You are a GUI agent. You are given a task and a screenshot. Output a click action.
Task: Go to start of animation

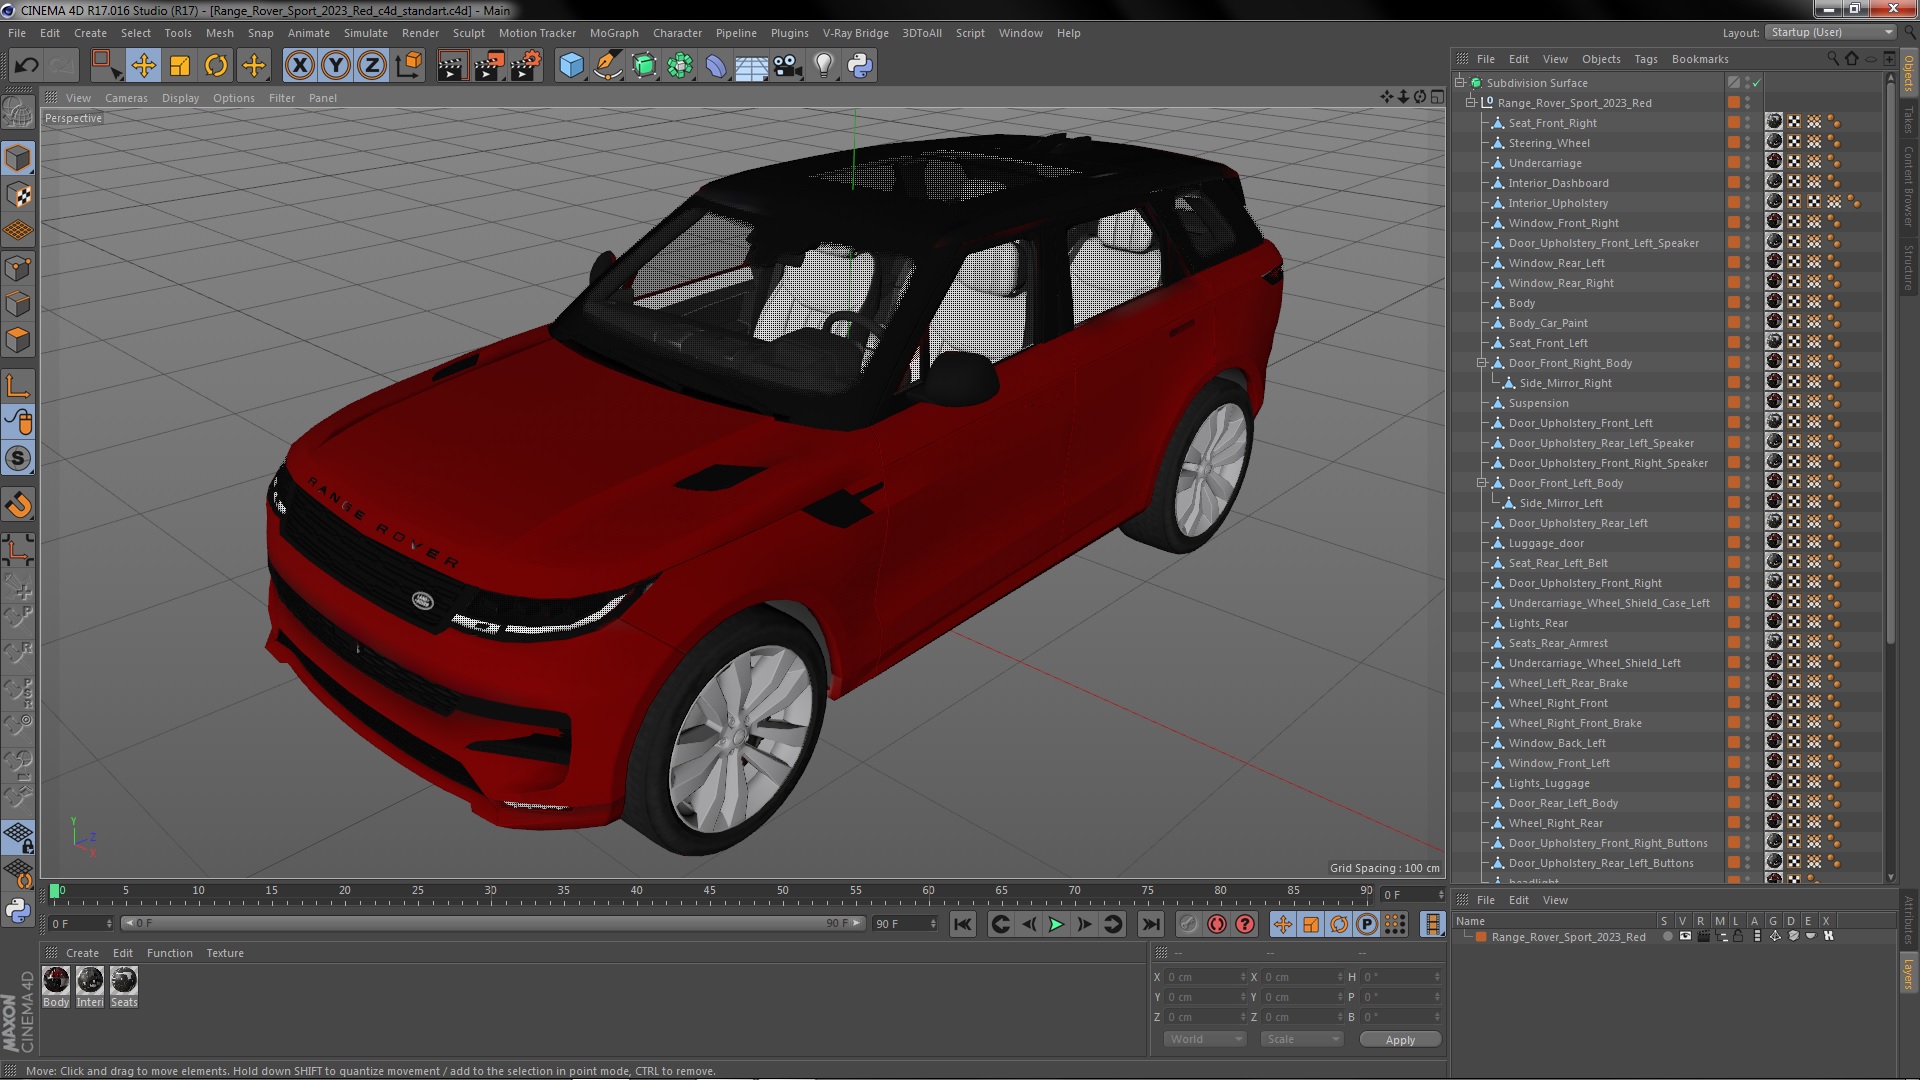962,925
